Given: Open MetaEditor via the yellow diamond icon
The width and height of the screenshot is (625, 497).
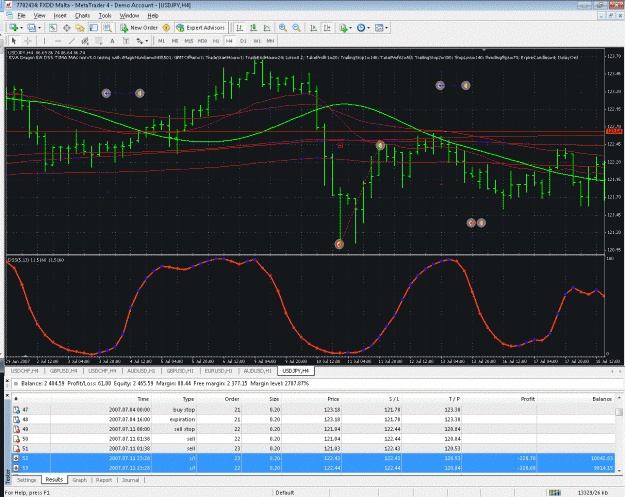Looking at the screenshot, I should pyautogui.click(x=166, y=28).
